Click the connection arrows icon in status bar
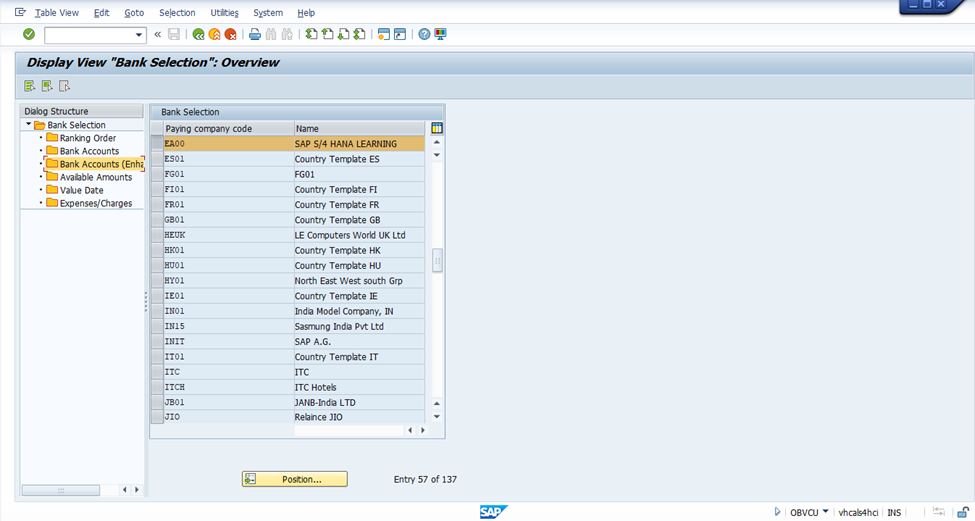The width and height of the screenshot is (975, 521). (x=939, y=512)
